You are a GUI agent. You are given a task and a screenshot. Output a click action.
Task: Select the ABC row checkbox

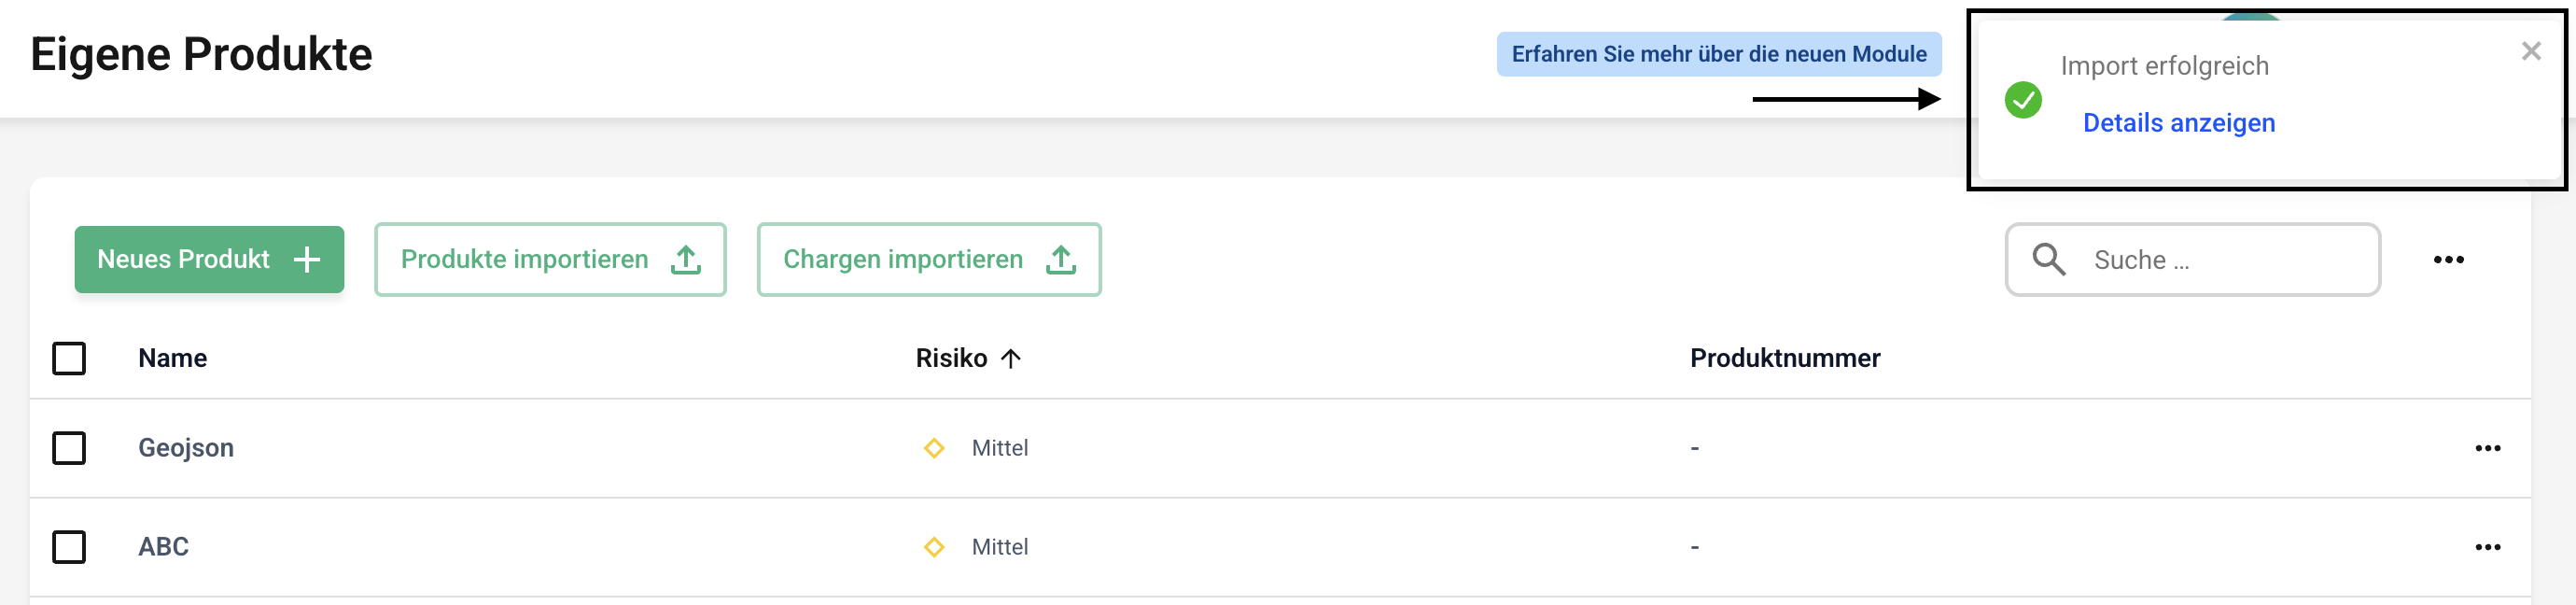[x=69, y=547]
